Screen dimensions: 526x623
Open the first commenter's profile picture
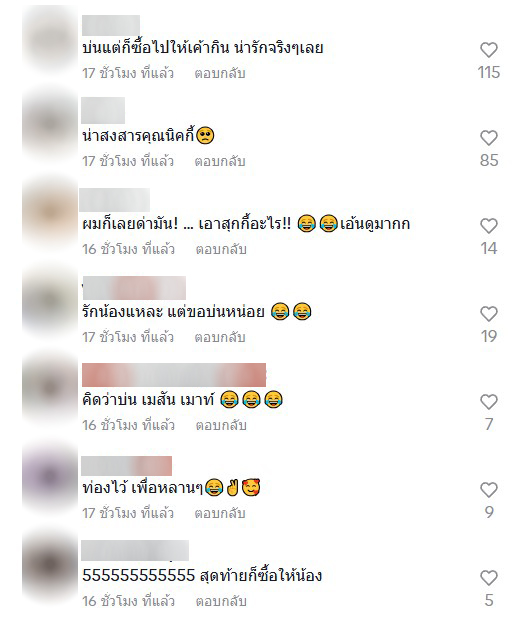coord(50,40)
